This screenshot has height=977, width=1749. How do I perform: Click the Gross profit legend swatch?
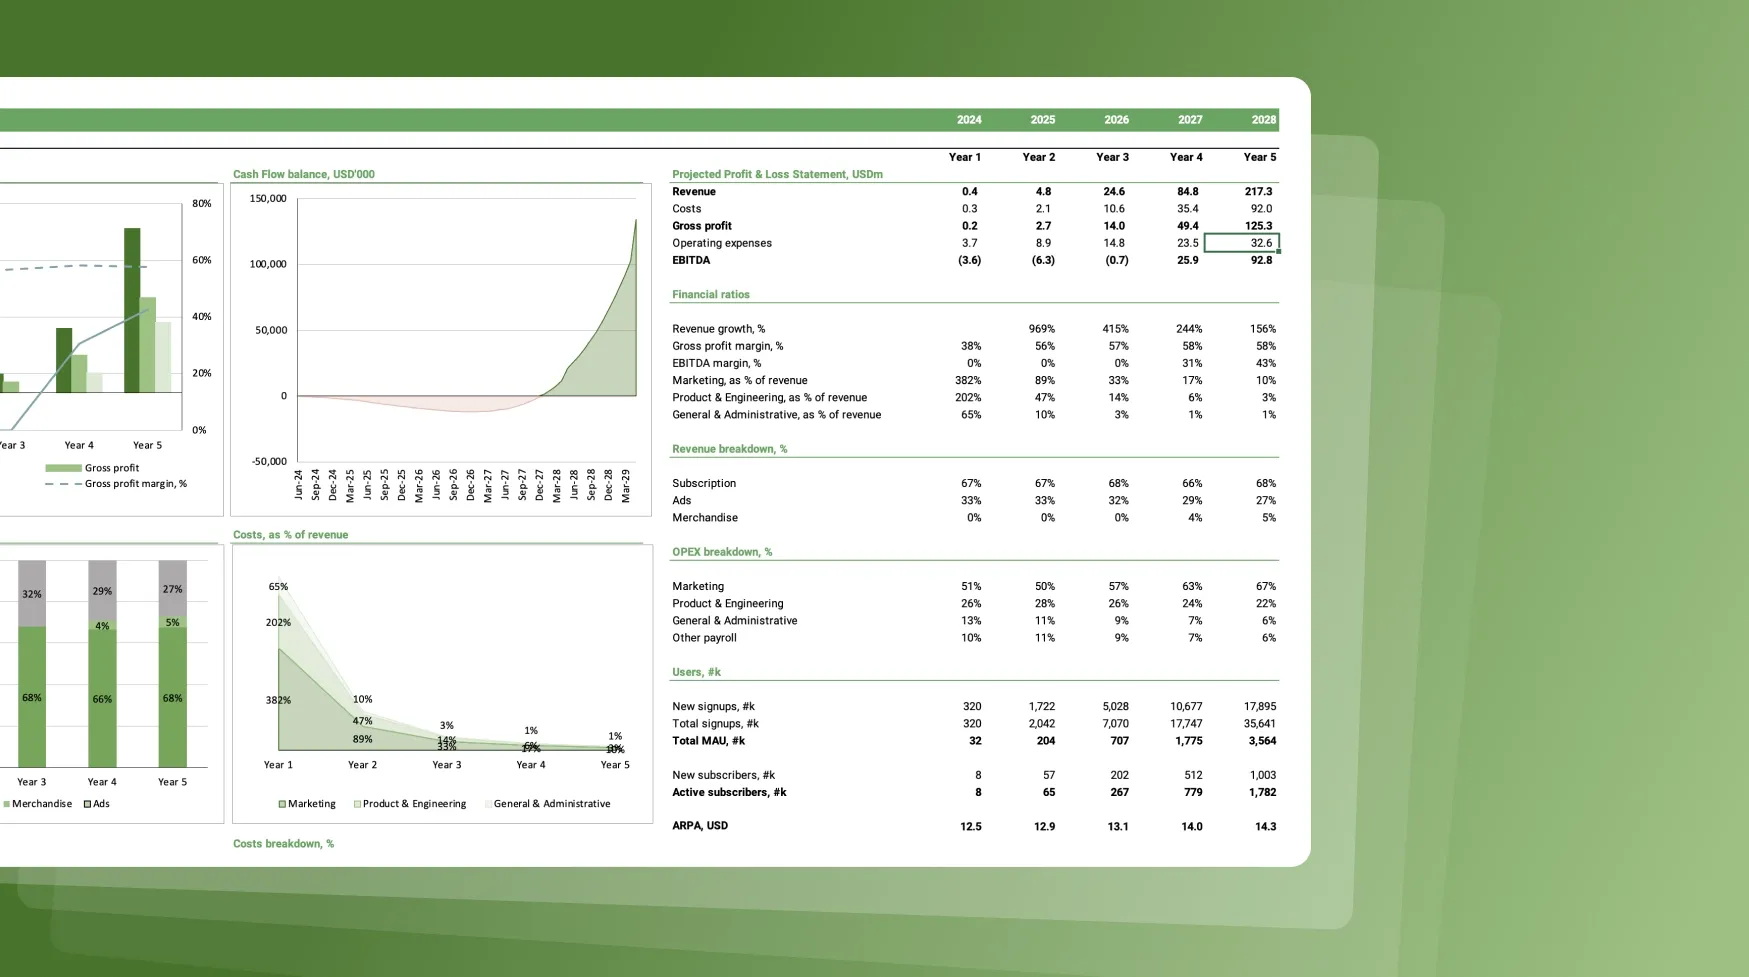point(63,468)
